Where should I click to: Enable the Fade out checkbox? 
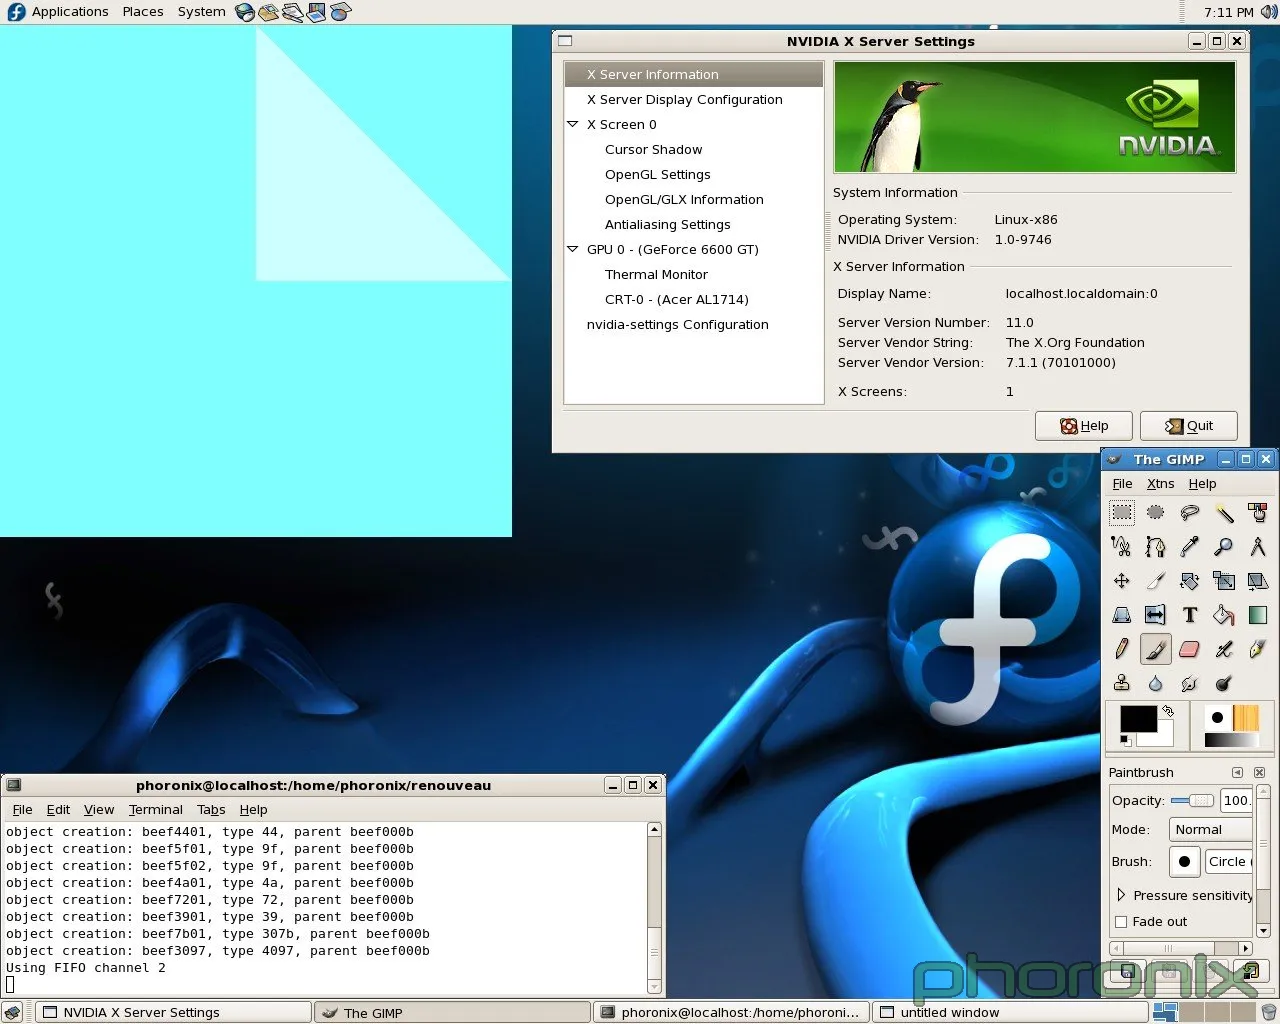1121,922
